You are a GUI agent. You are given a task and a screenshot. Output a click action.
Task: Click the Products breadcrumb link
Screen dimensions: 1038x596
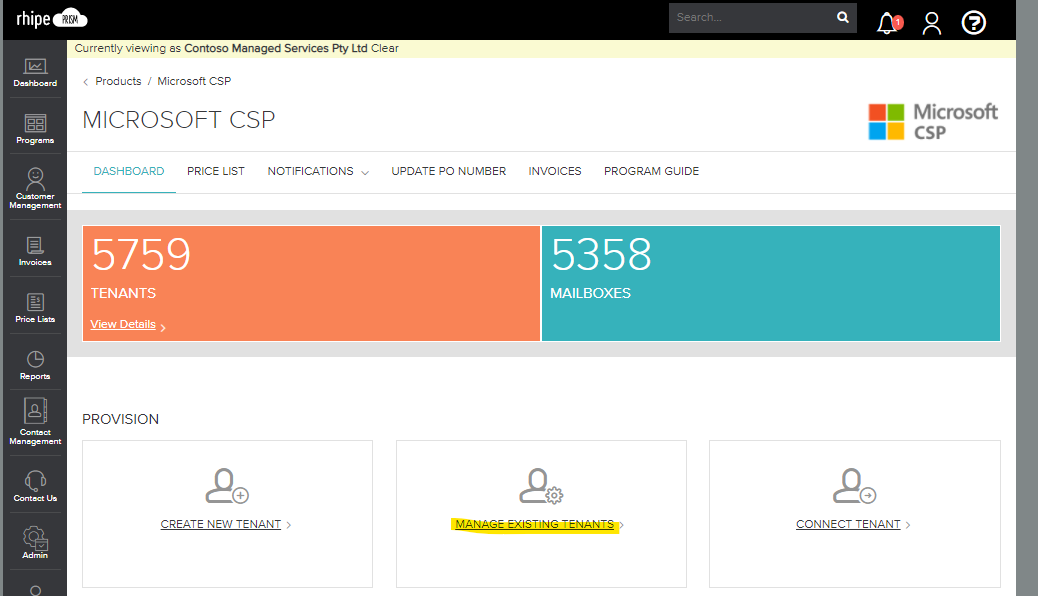[x=118, y=81]
